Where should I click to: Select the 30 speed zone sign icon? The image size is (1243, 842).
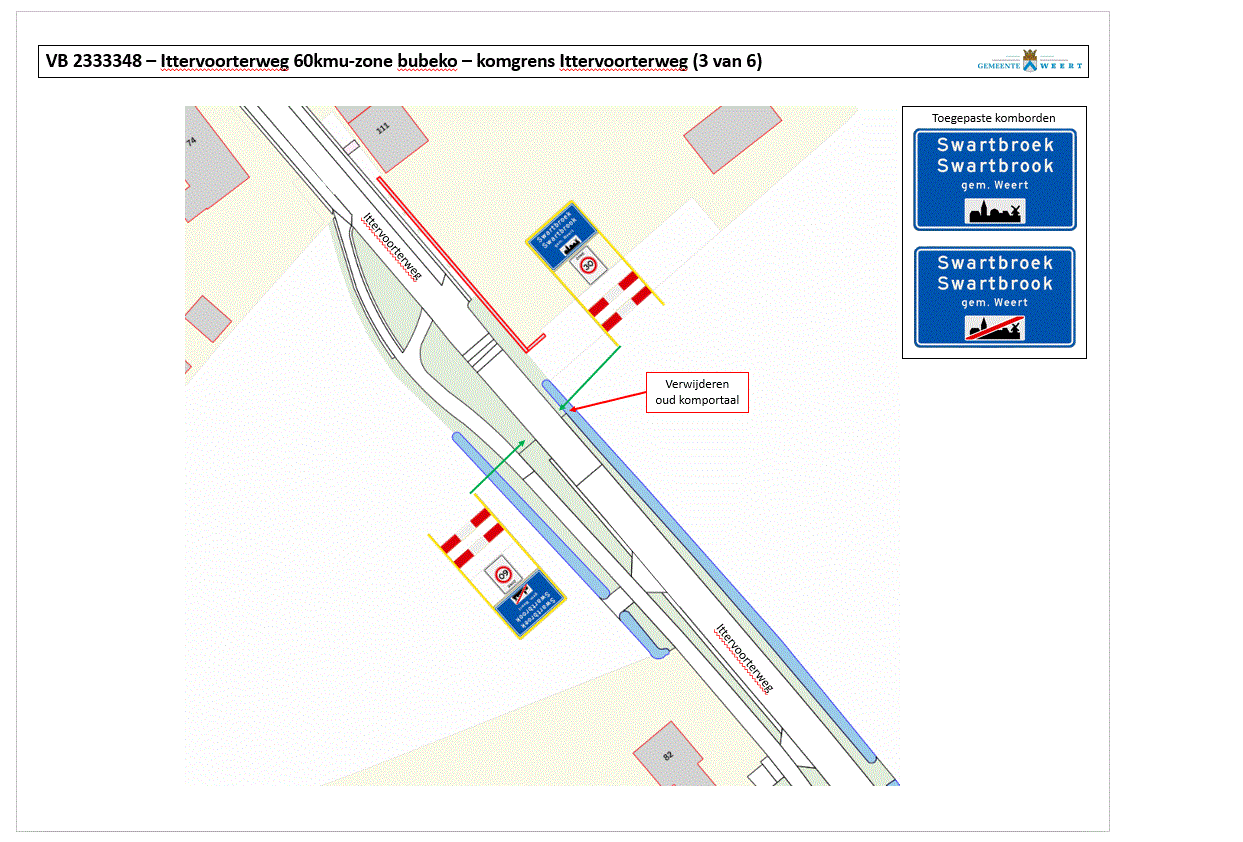point(589,266)
